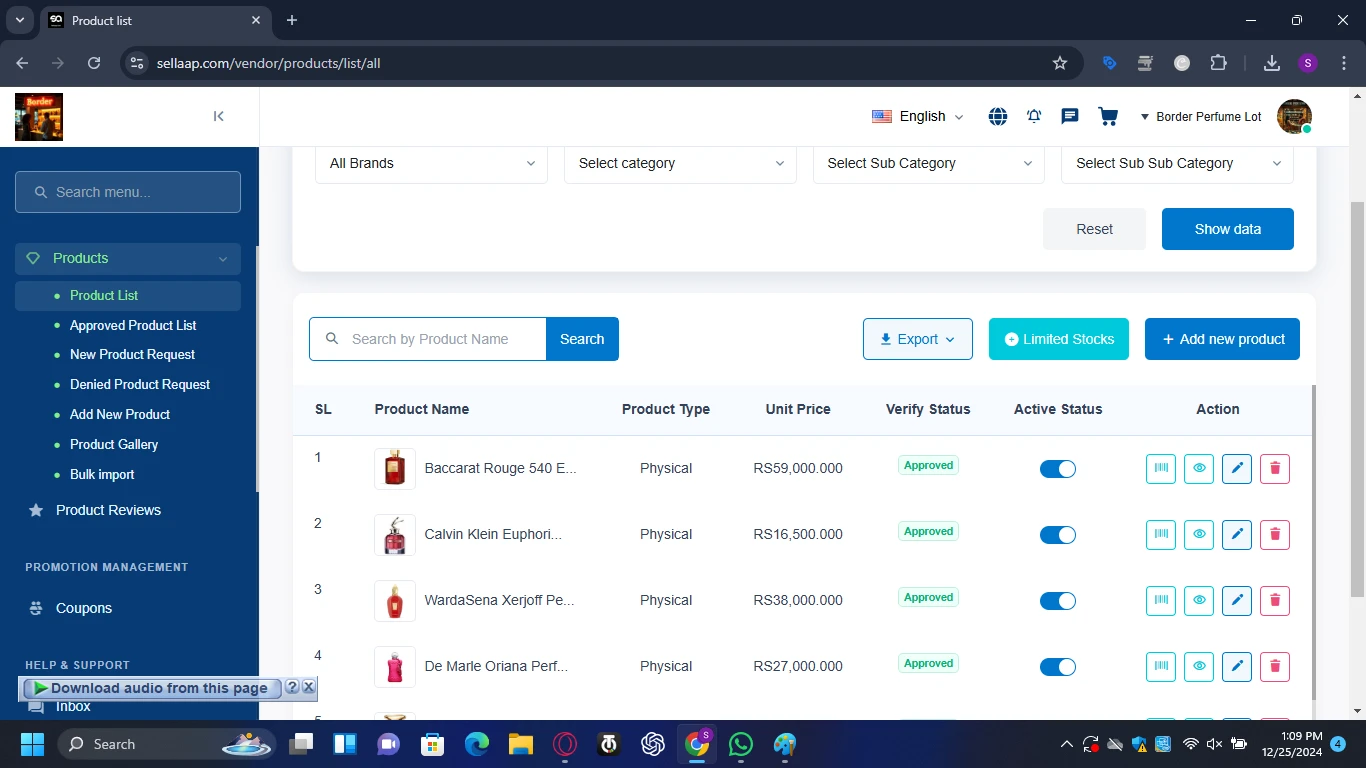Open the browser Extensions puzzle icon
Image resolution: width=1366 pixels, height=768 pixels.
[x=1218, y=63]
